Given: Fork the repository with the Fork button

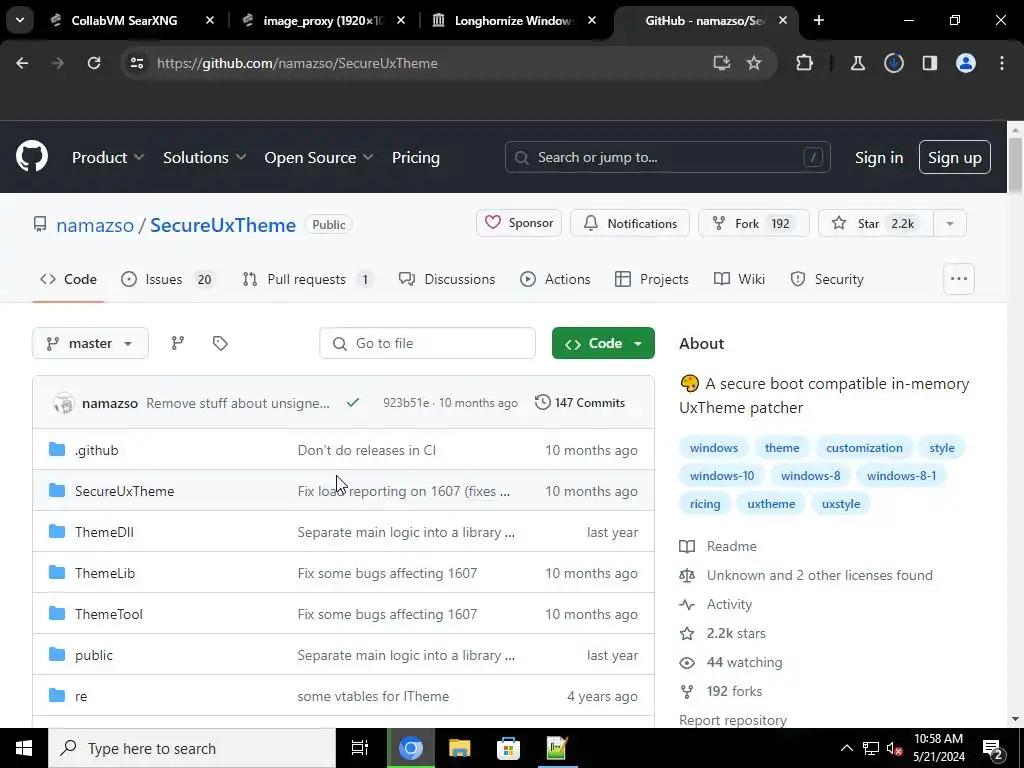Looking at the screenshot, I should (754, 223).
